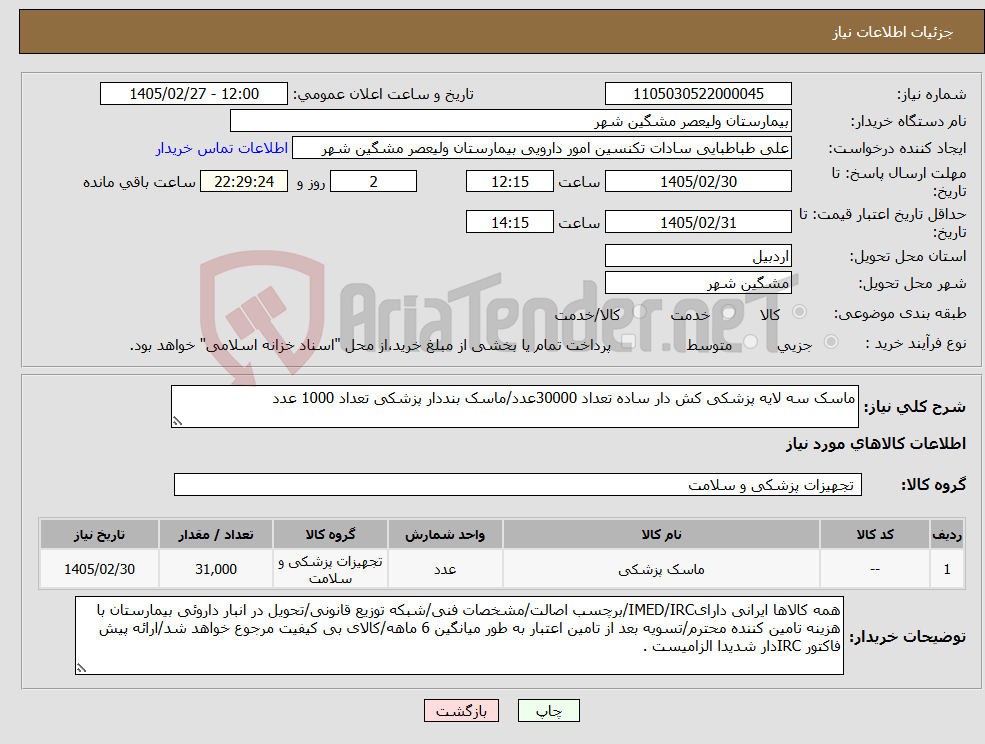Click the validity time 14:15 field
This screenshot has width=985, height=744.
pyautogui.click(x=509, y=222)
